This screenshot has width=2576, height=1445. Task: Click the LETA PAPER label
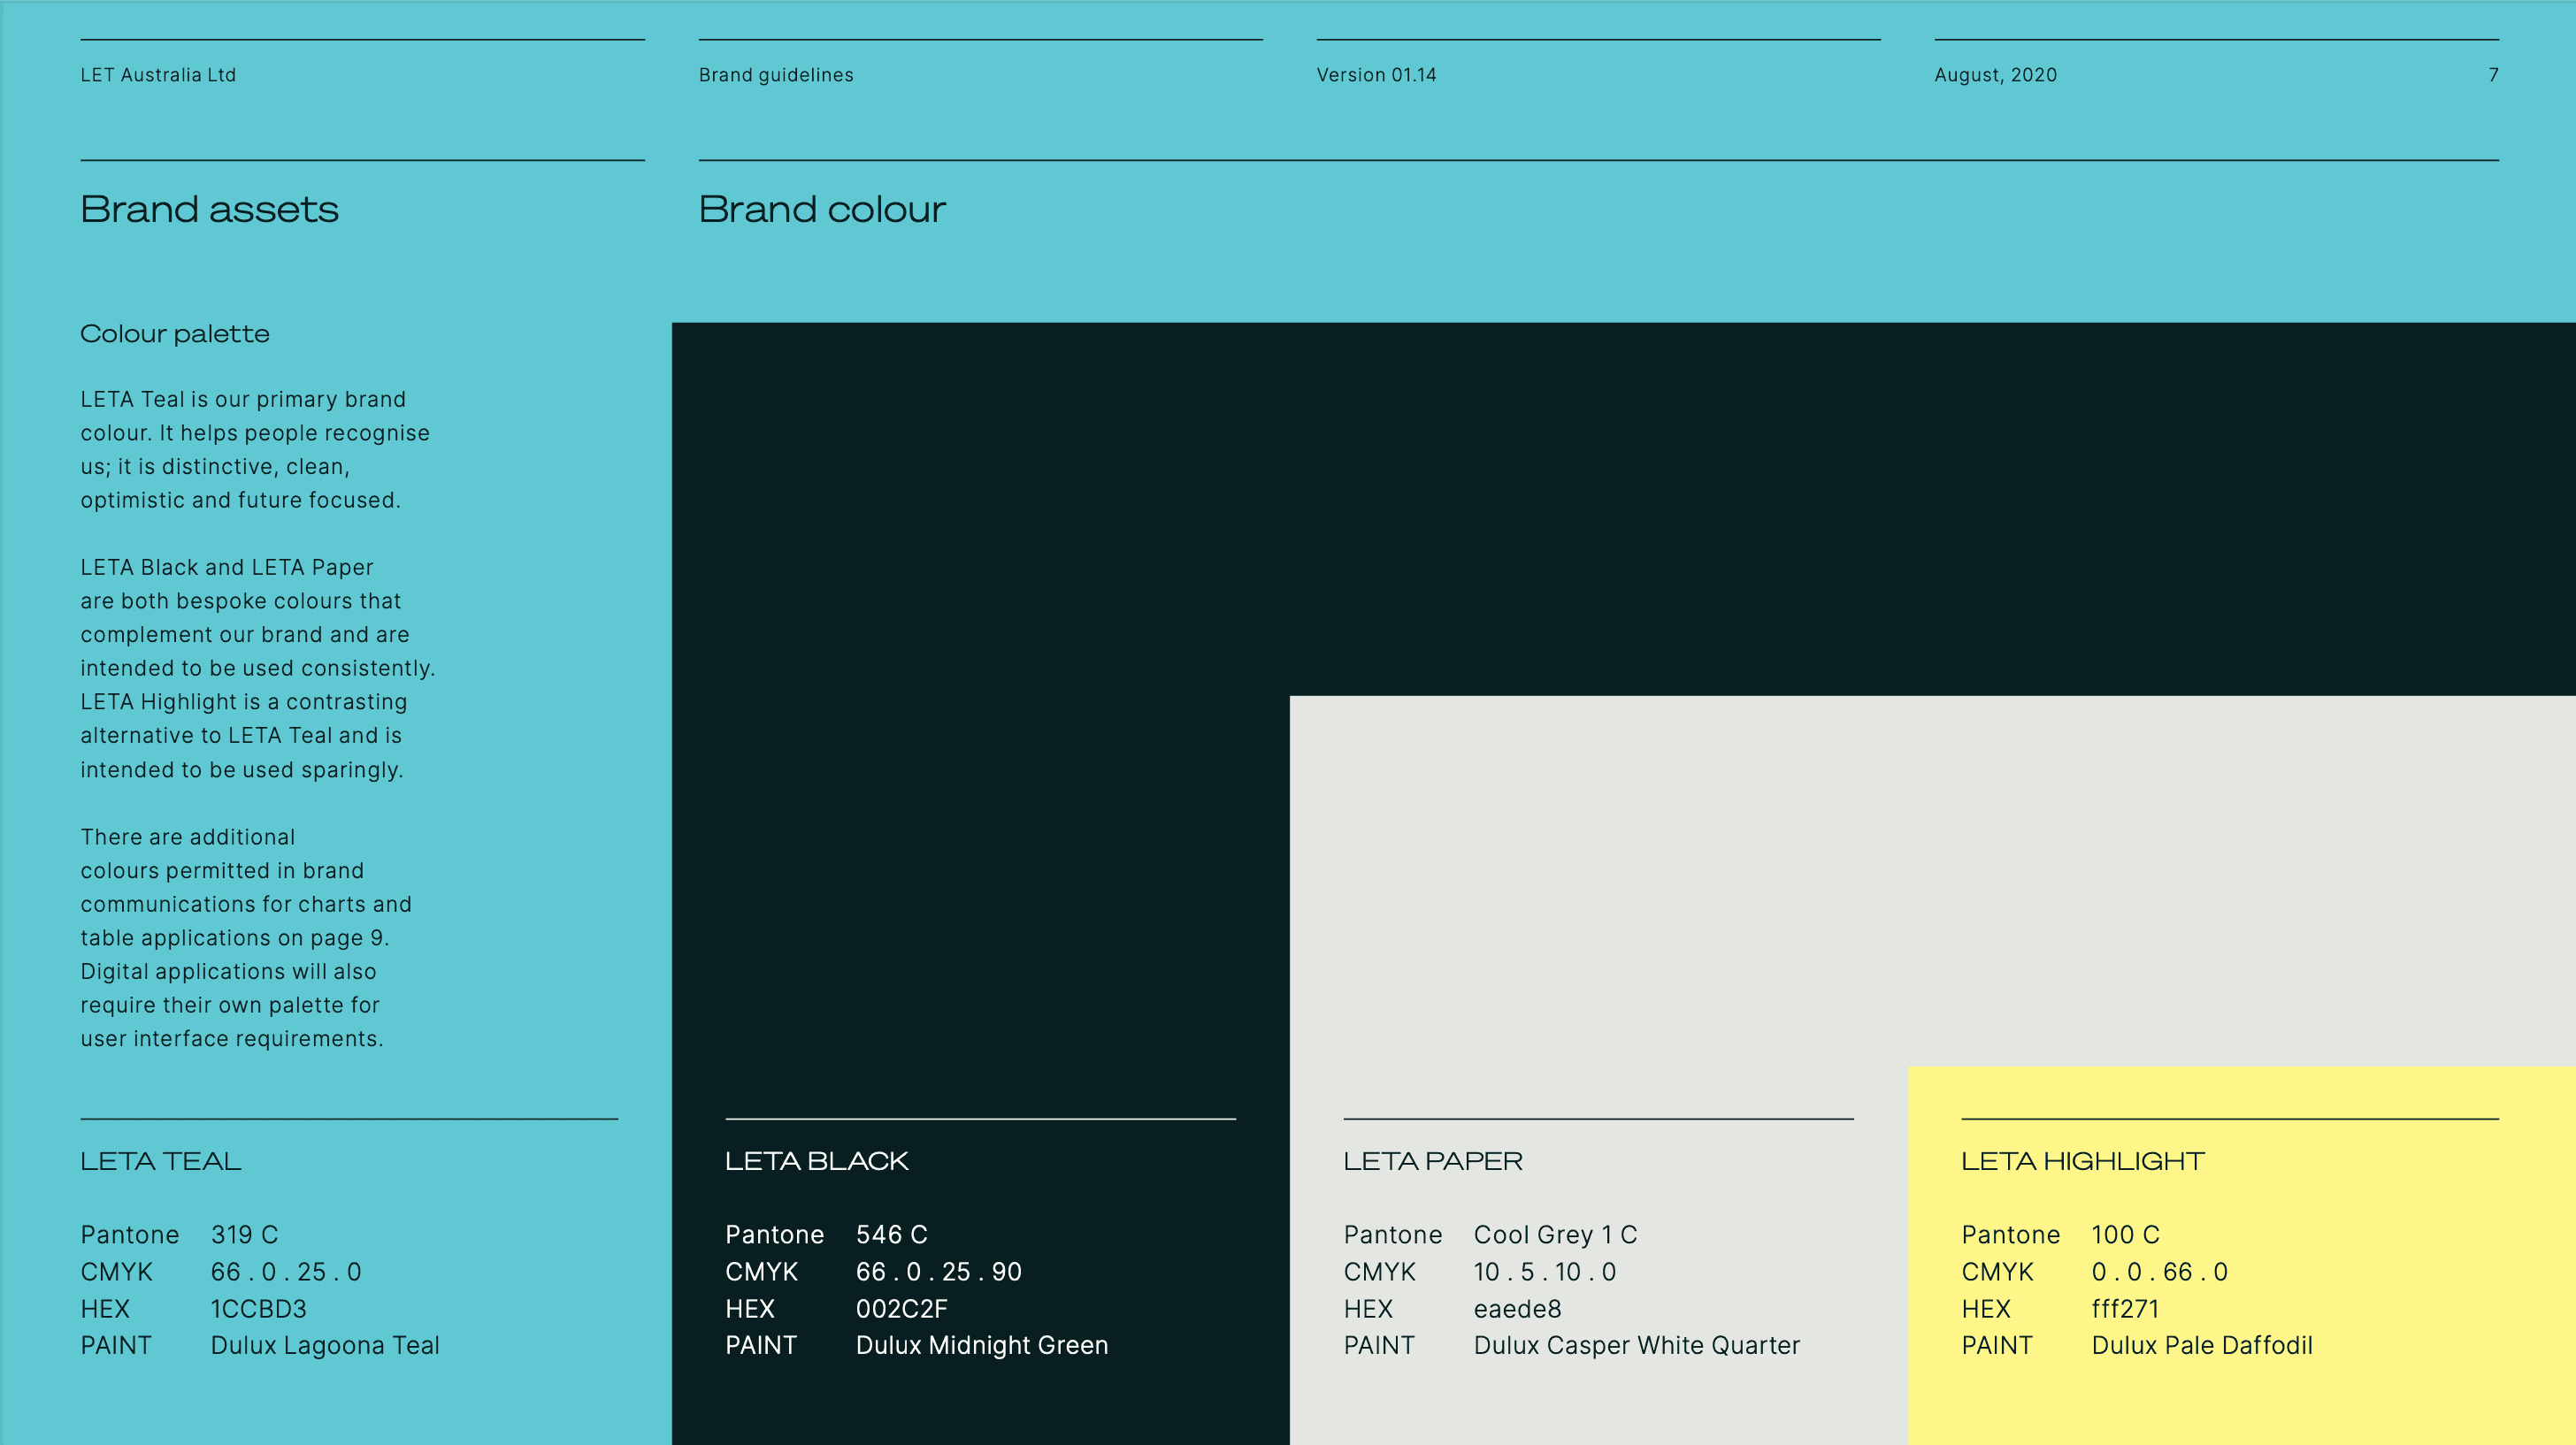[x=1432, y=1161]
